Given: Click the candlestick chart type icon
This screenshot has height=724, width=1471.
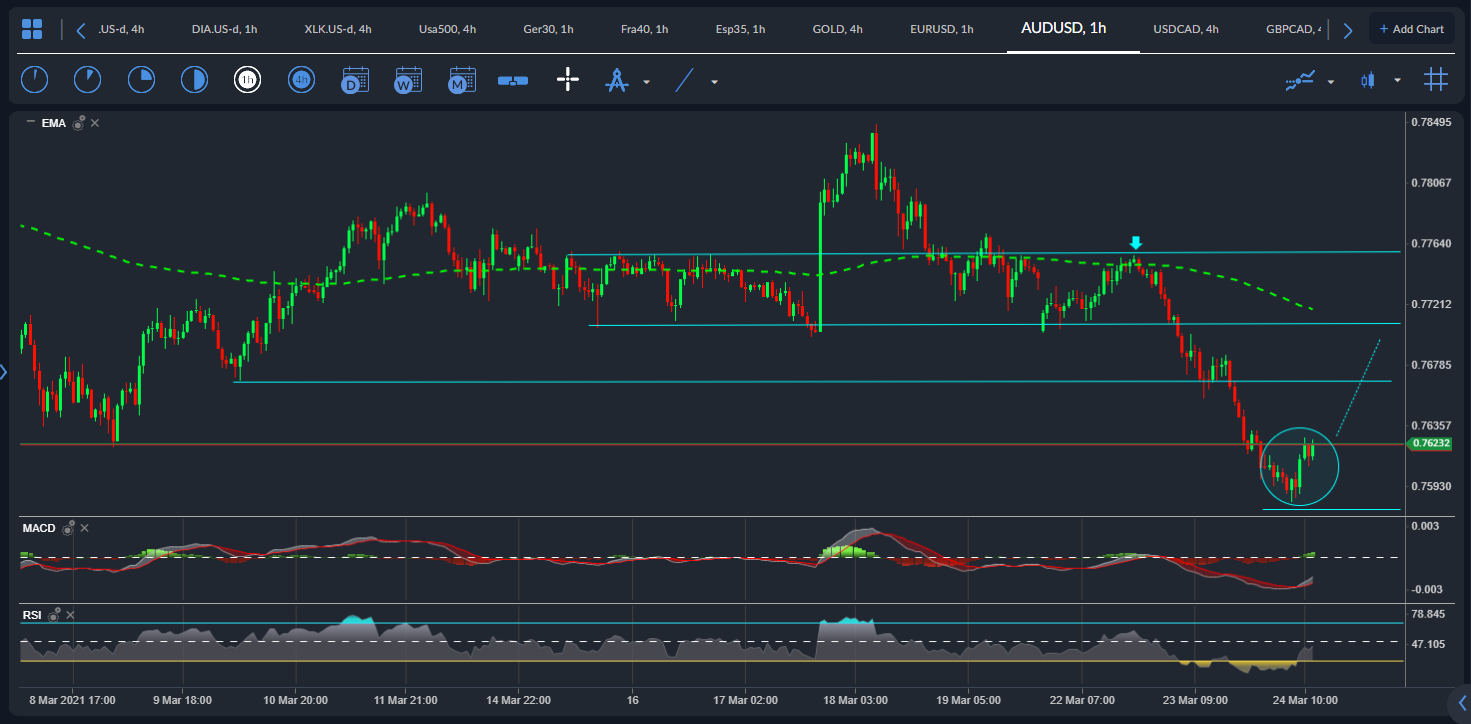Looking at the screenshot, I should click(1367, 80).
